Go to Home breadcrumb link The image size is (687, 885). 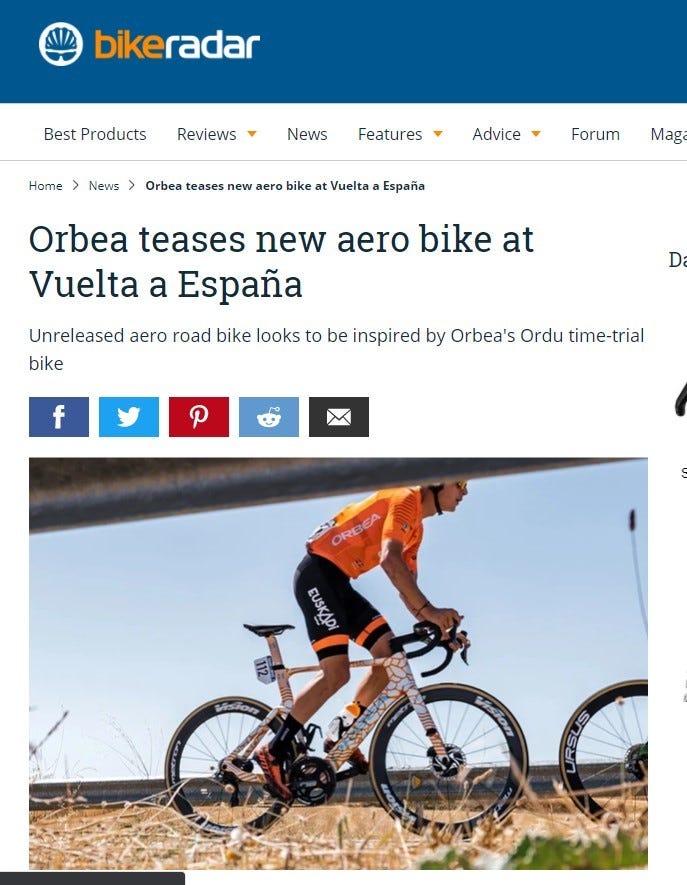tap(46, 186)
